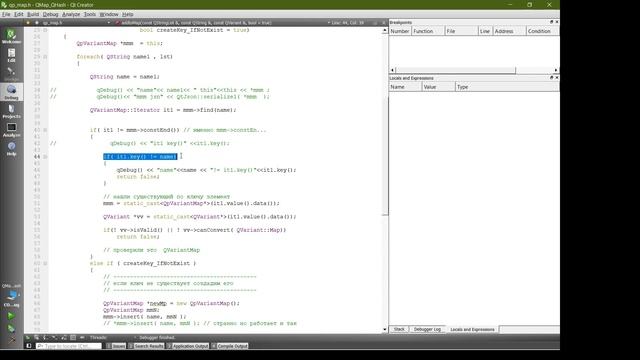
Task: Switch to Edit mode in sidebar
Action: [11, 55]
